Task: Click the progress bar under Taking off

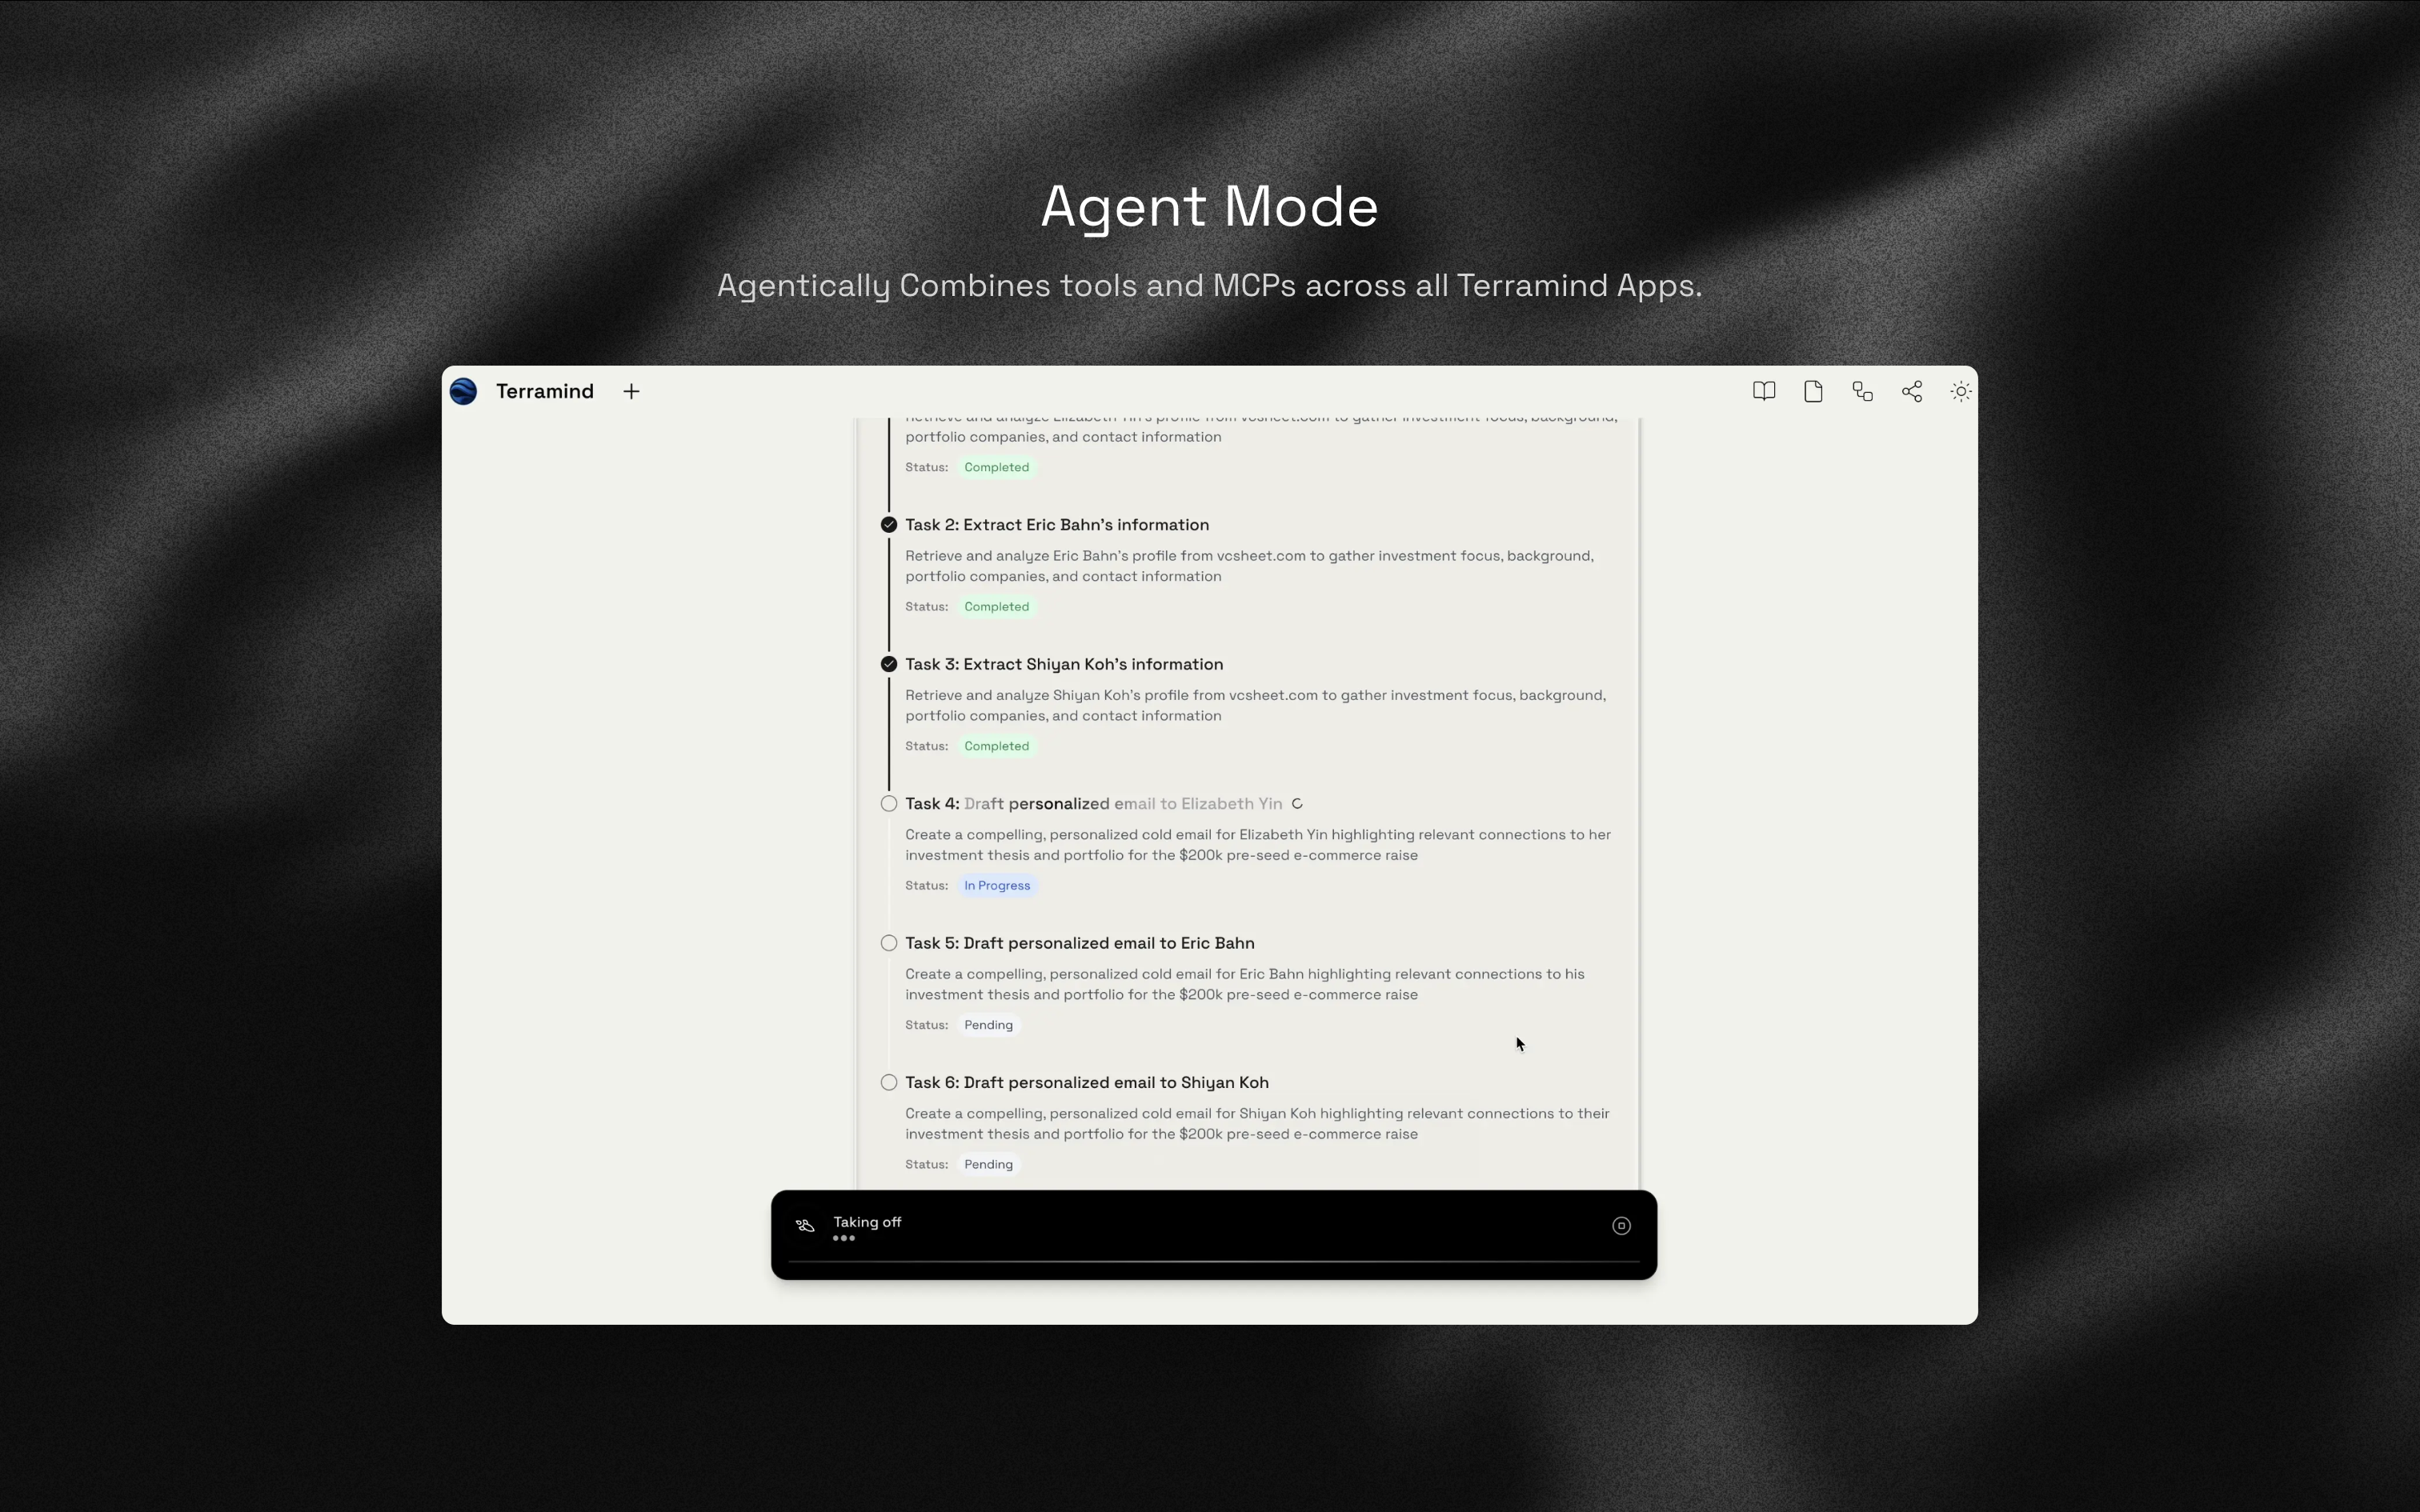Action: coord(1213,1263)
